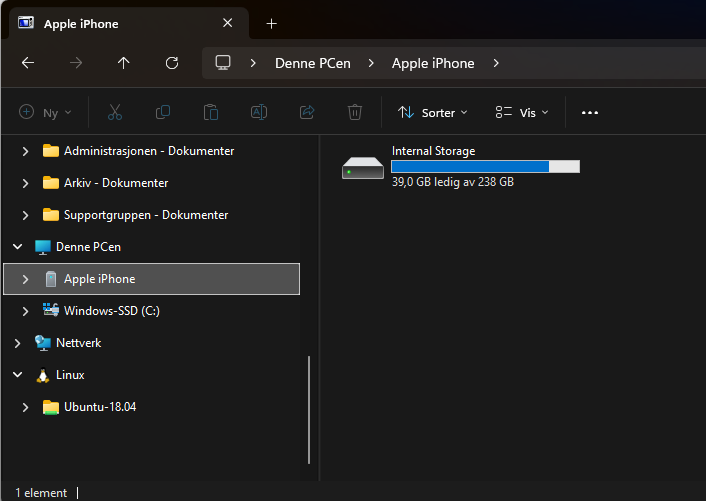This screenshot has height=501, width=706.
Task: Click the PC monitor icon in address bar
Action: pos(223,63)
